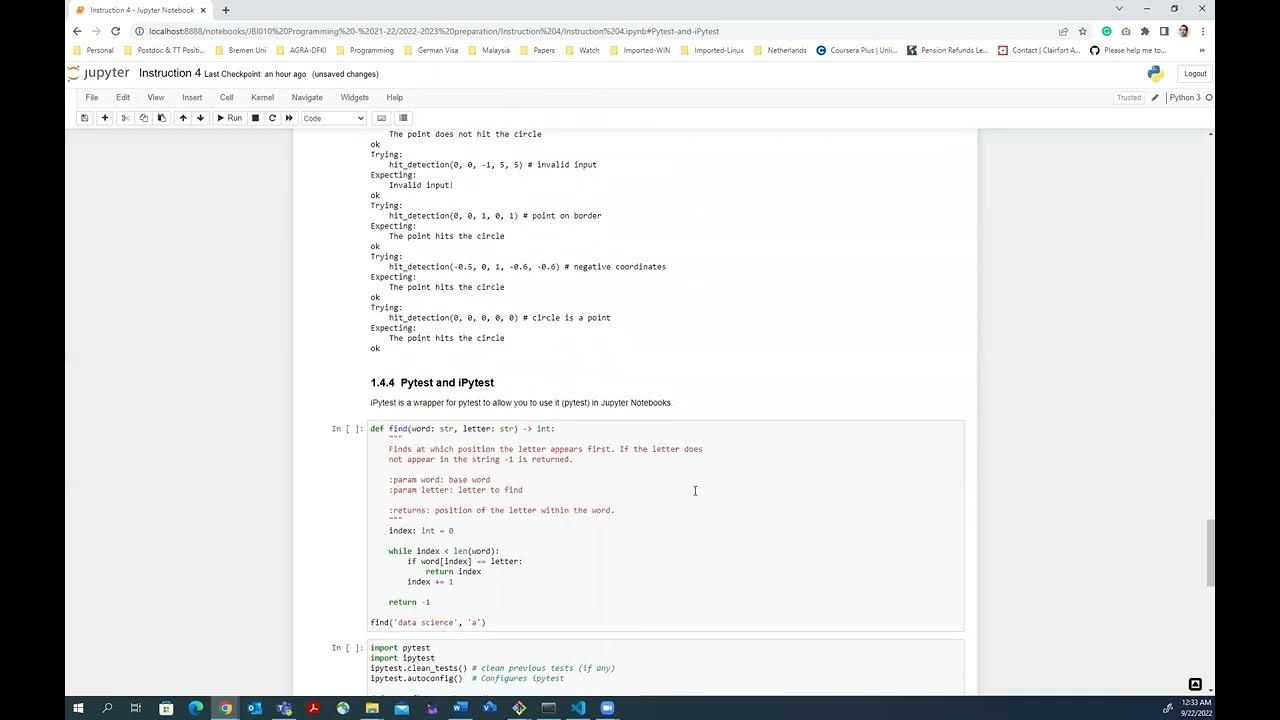Image resolution: width=1280 pixels, height=720 pixels.
Task: Open the Personal bookmarks folder
Action: [x=94, y=50]
